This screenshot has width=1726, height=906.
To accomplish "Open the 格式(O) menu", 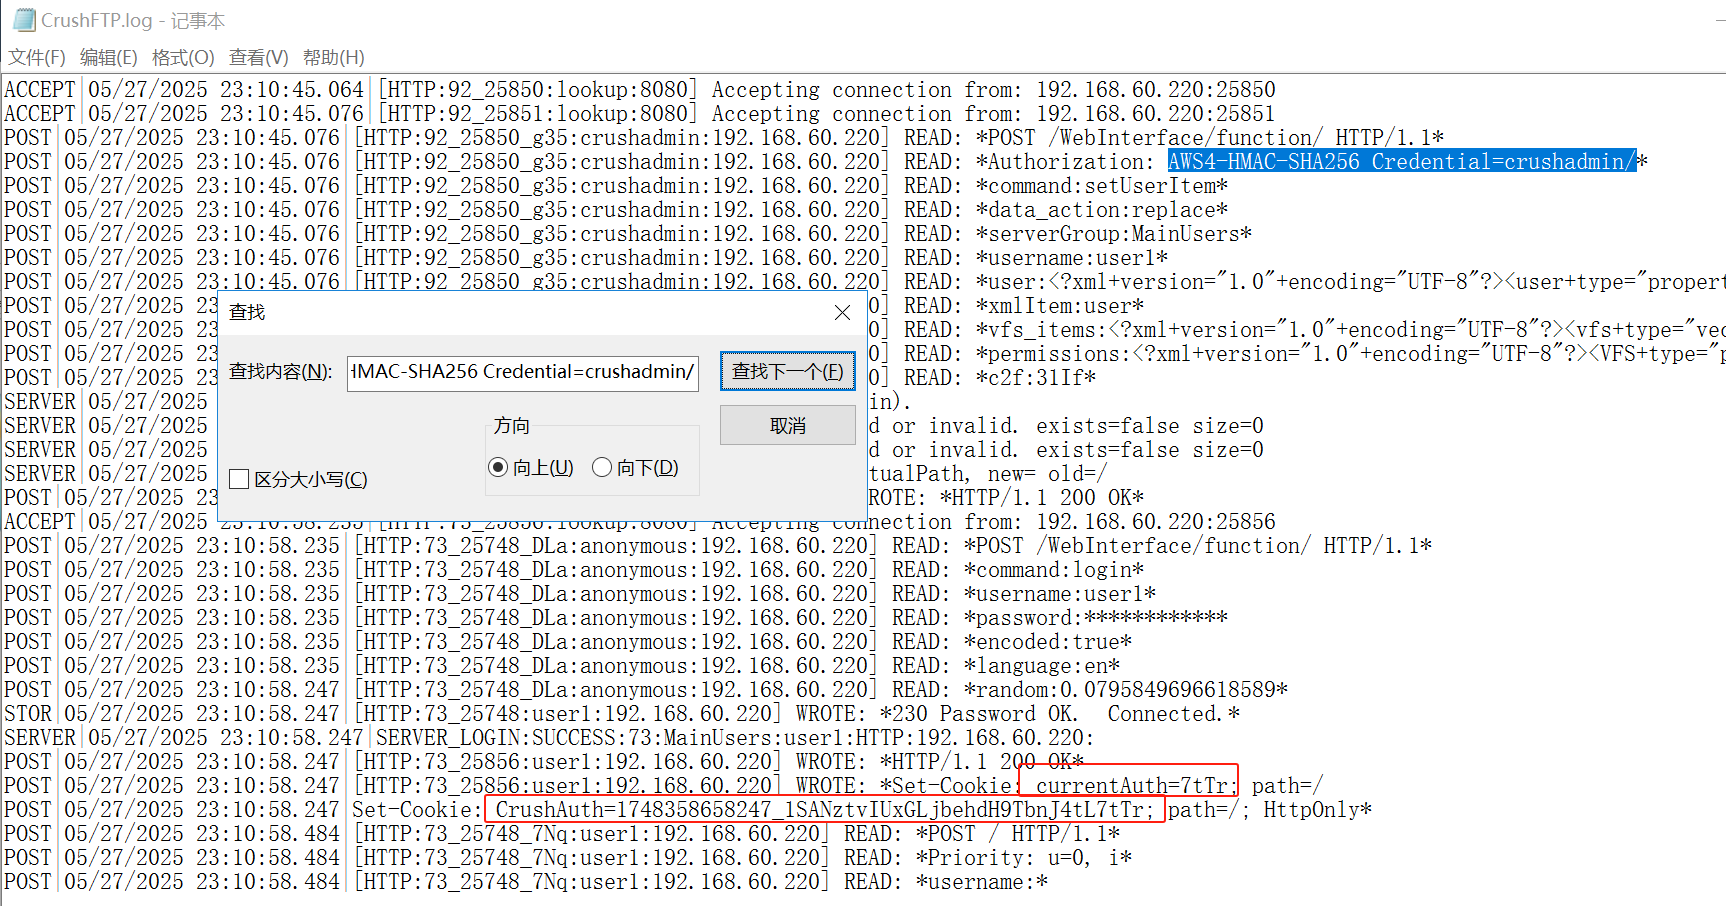I will [x=183, y=58].
